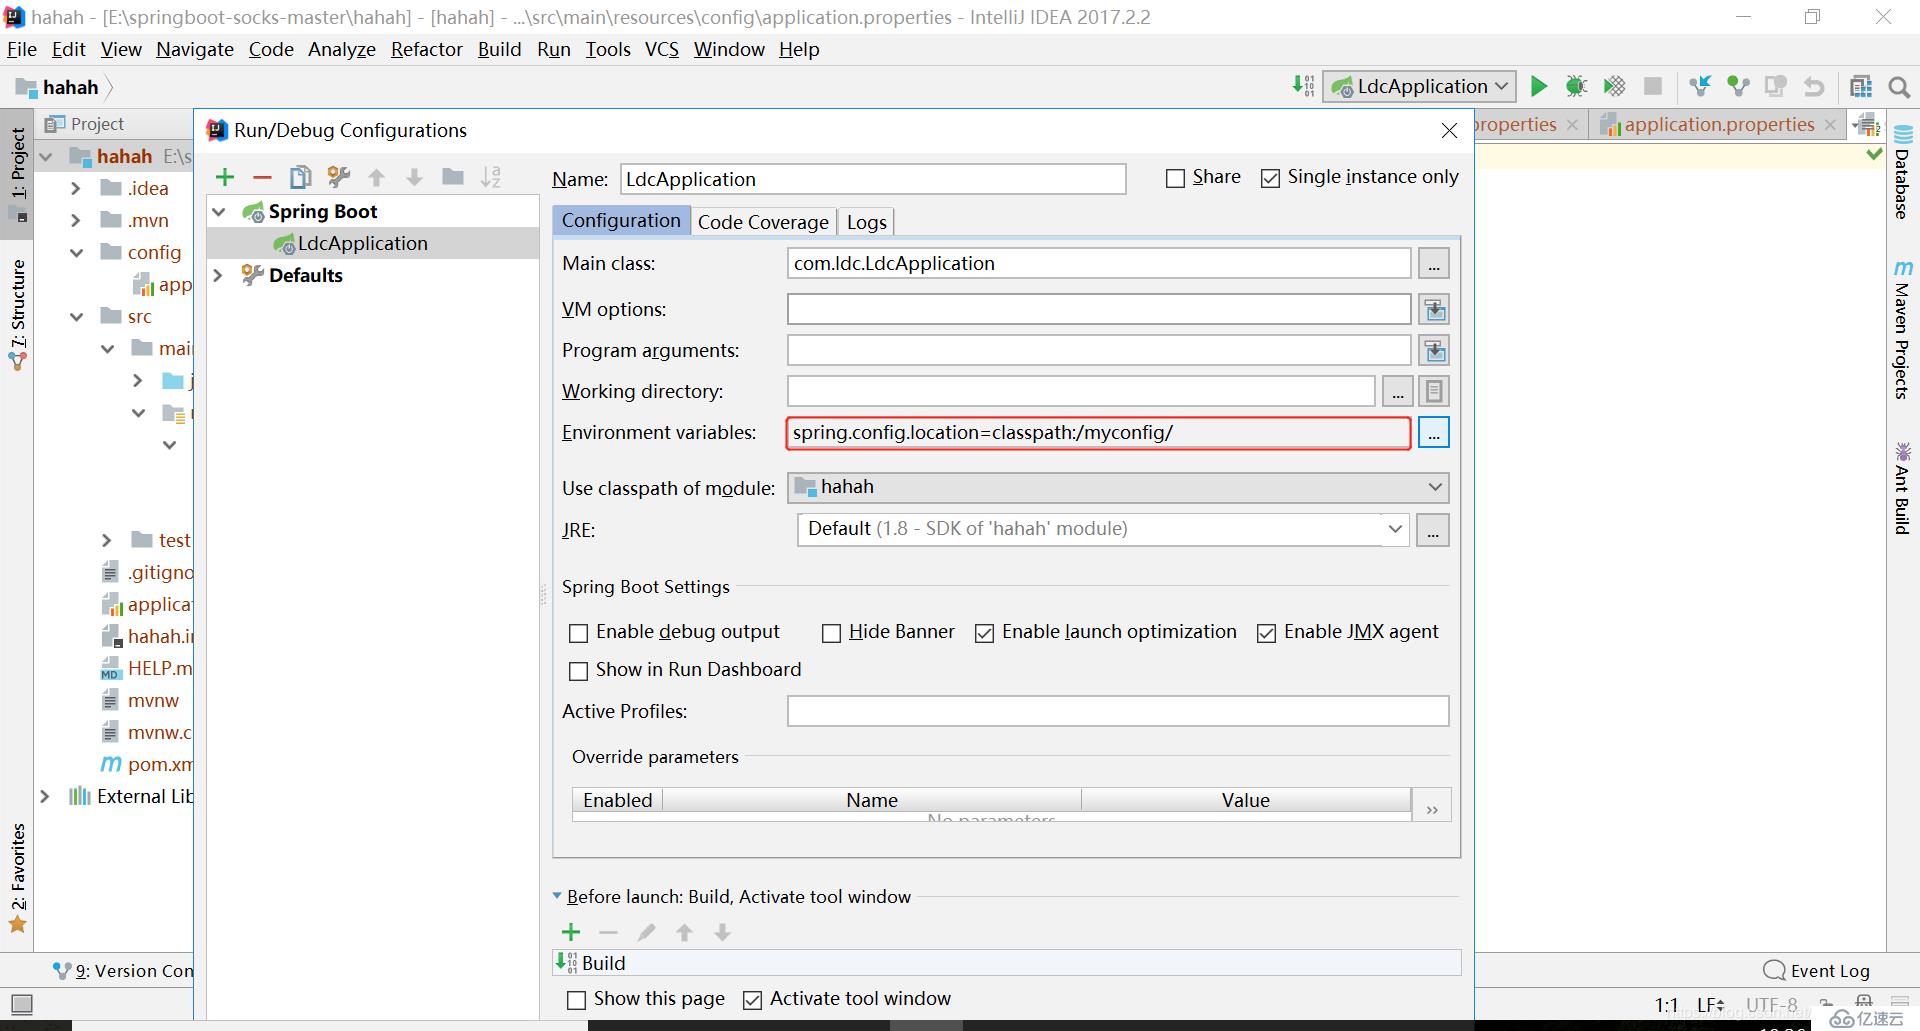Open Database tool window
Viewport: 1920px width, 1031px height.
point(1902,172)
